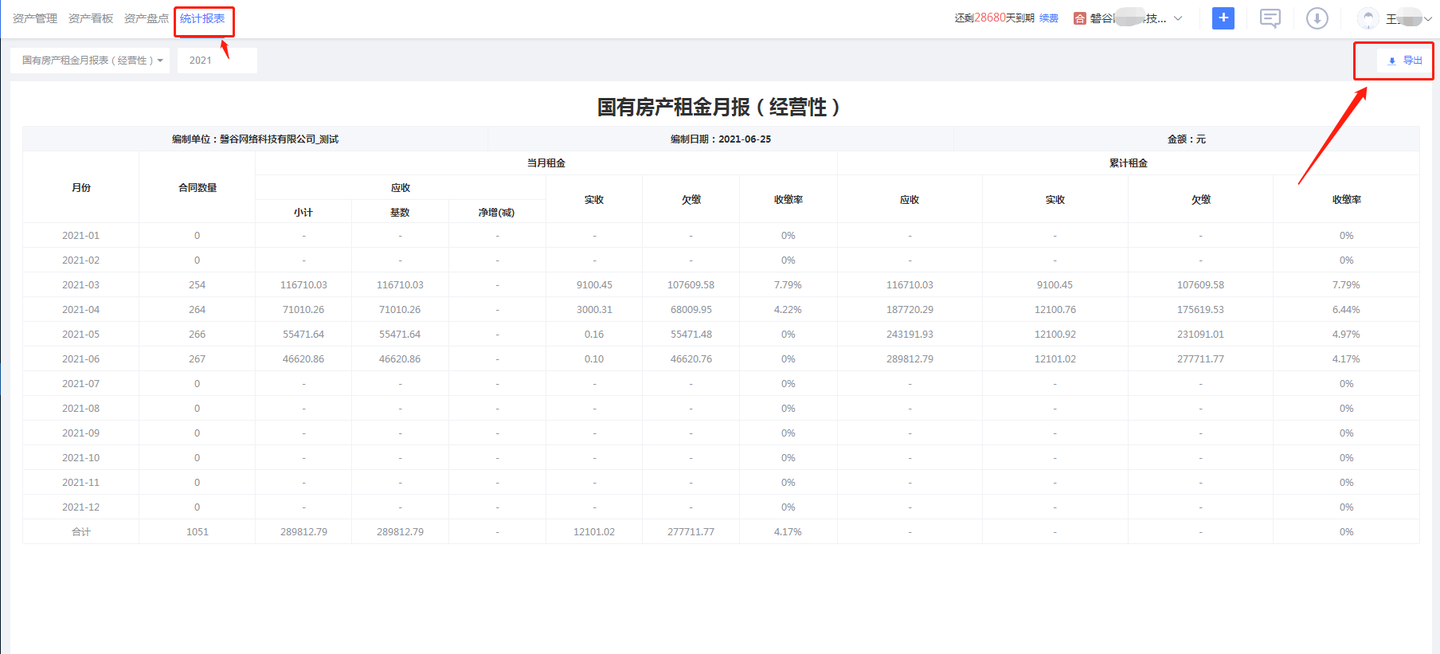1440x654 pixels.
Task: Click the 编制单位 company name header
Action: click(255, 139)
